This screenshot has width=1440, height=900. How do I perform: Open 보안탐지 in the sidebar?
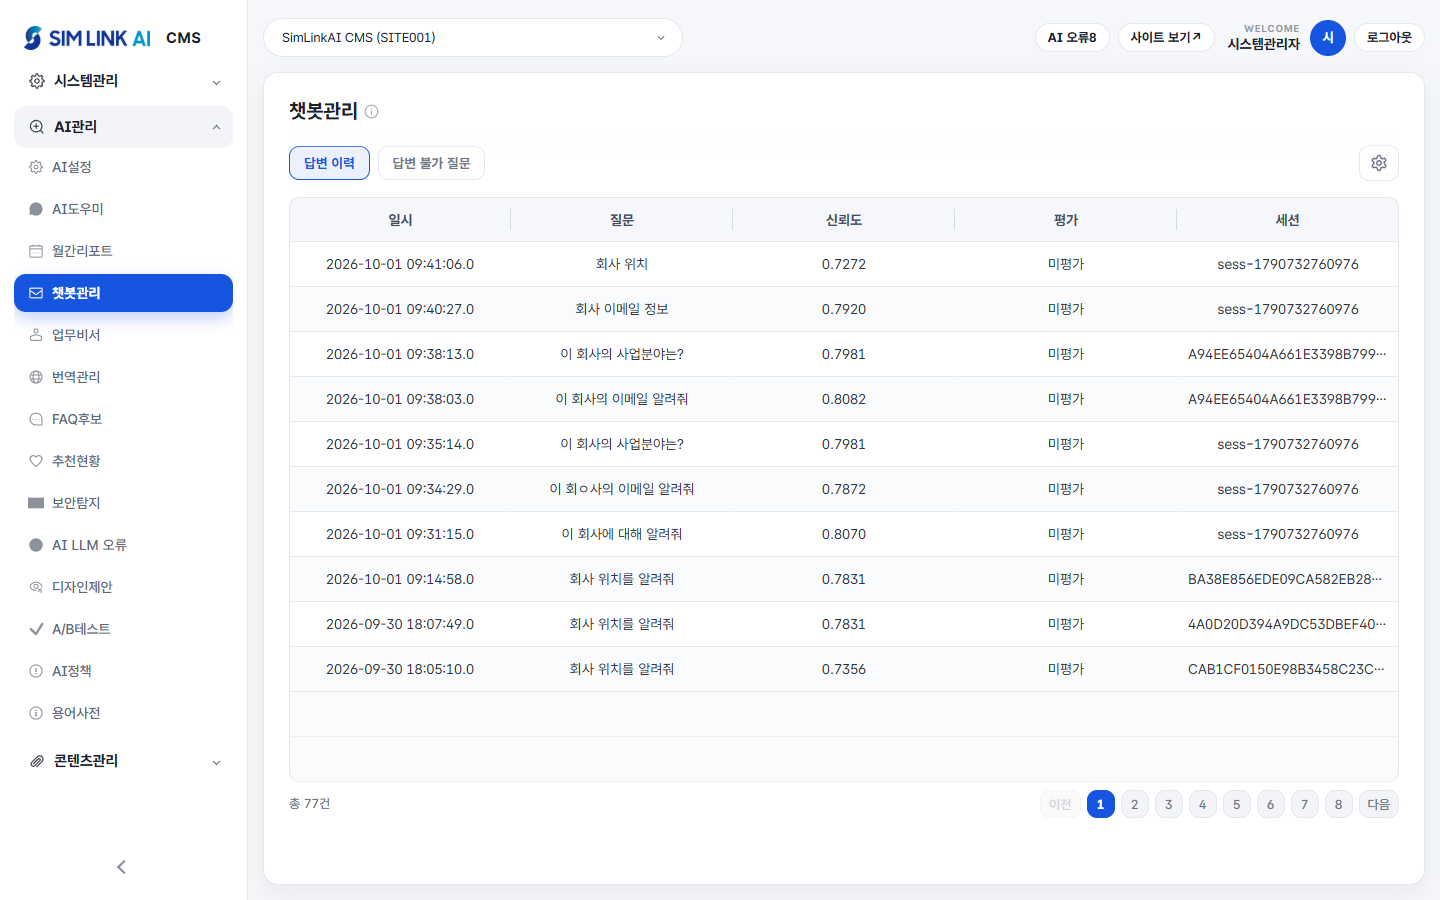click(123, 503)
